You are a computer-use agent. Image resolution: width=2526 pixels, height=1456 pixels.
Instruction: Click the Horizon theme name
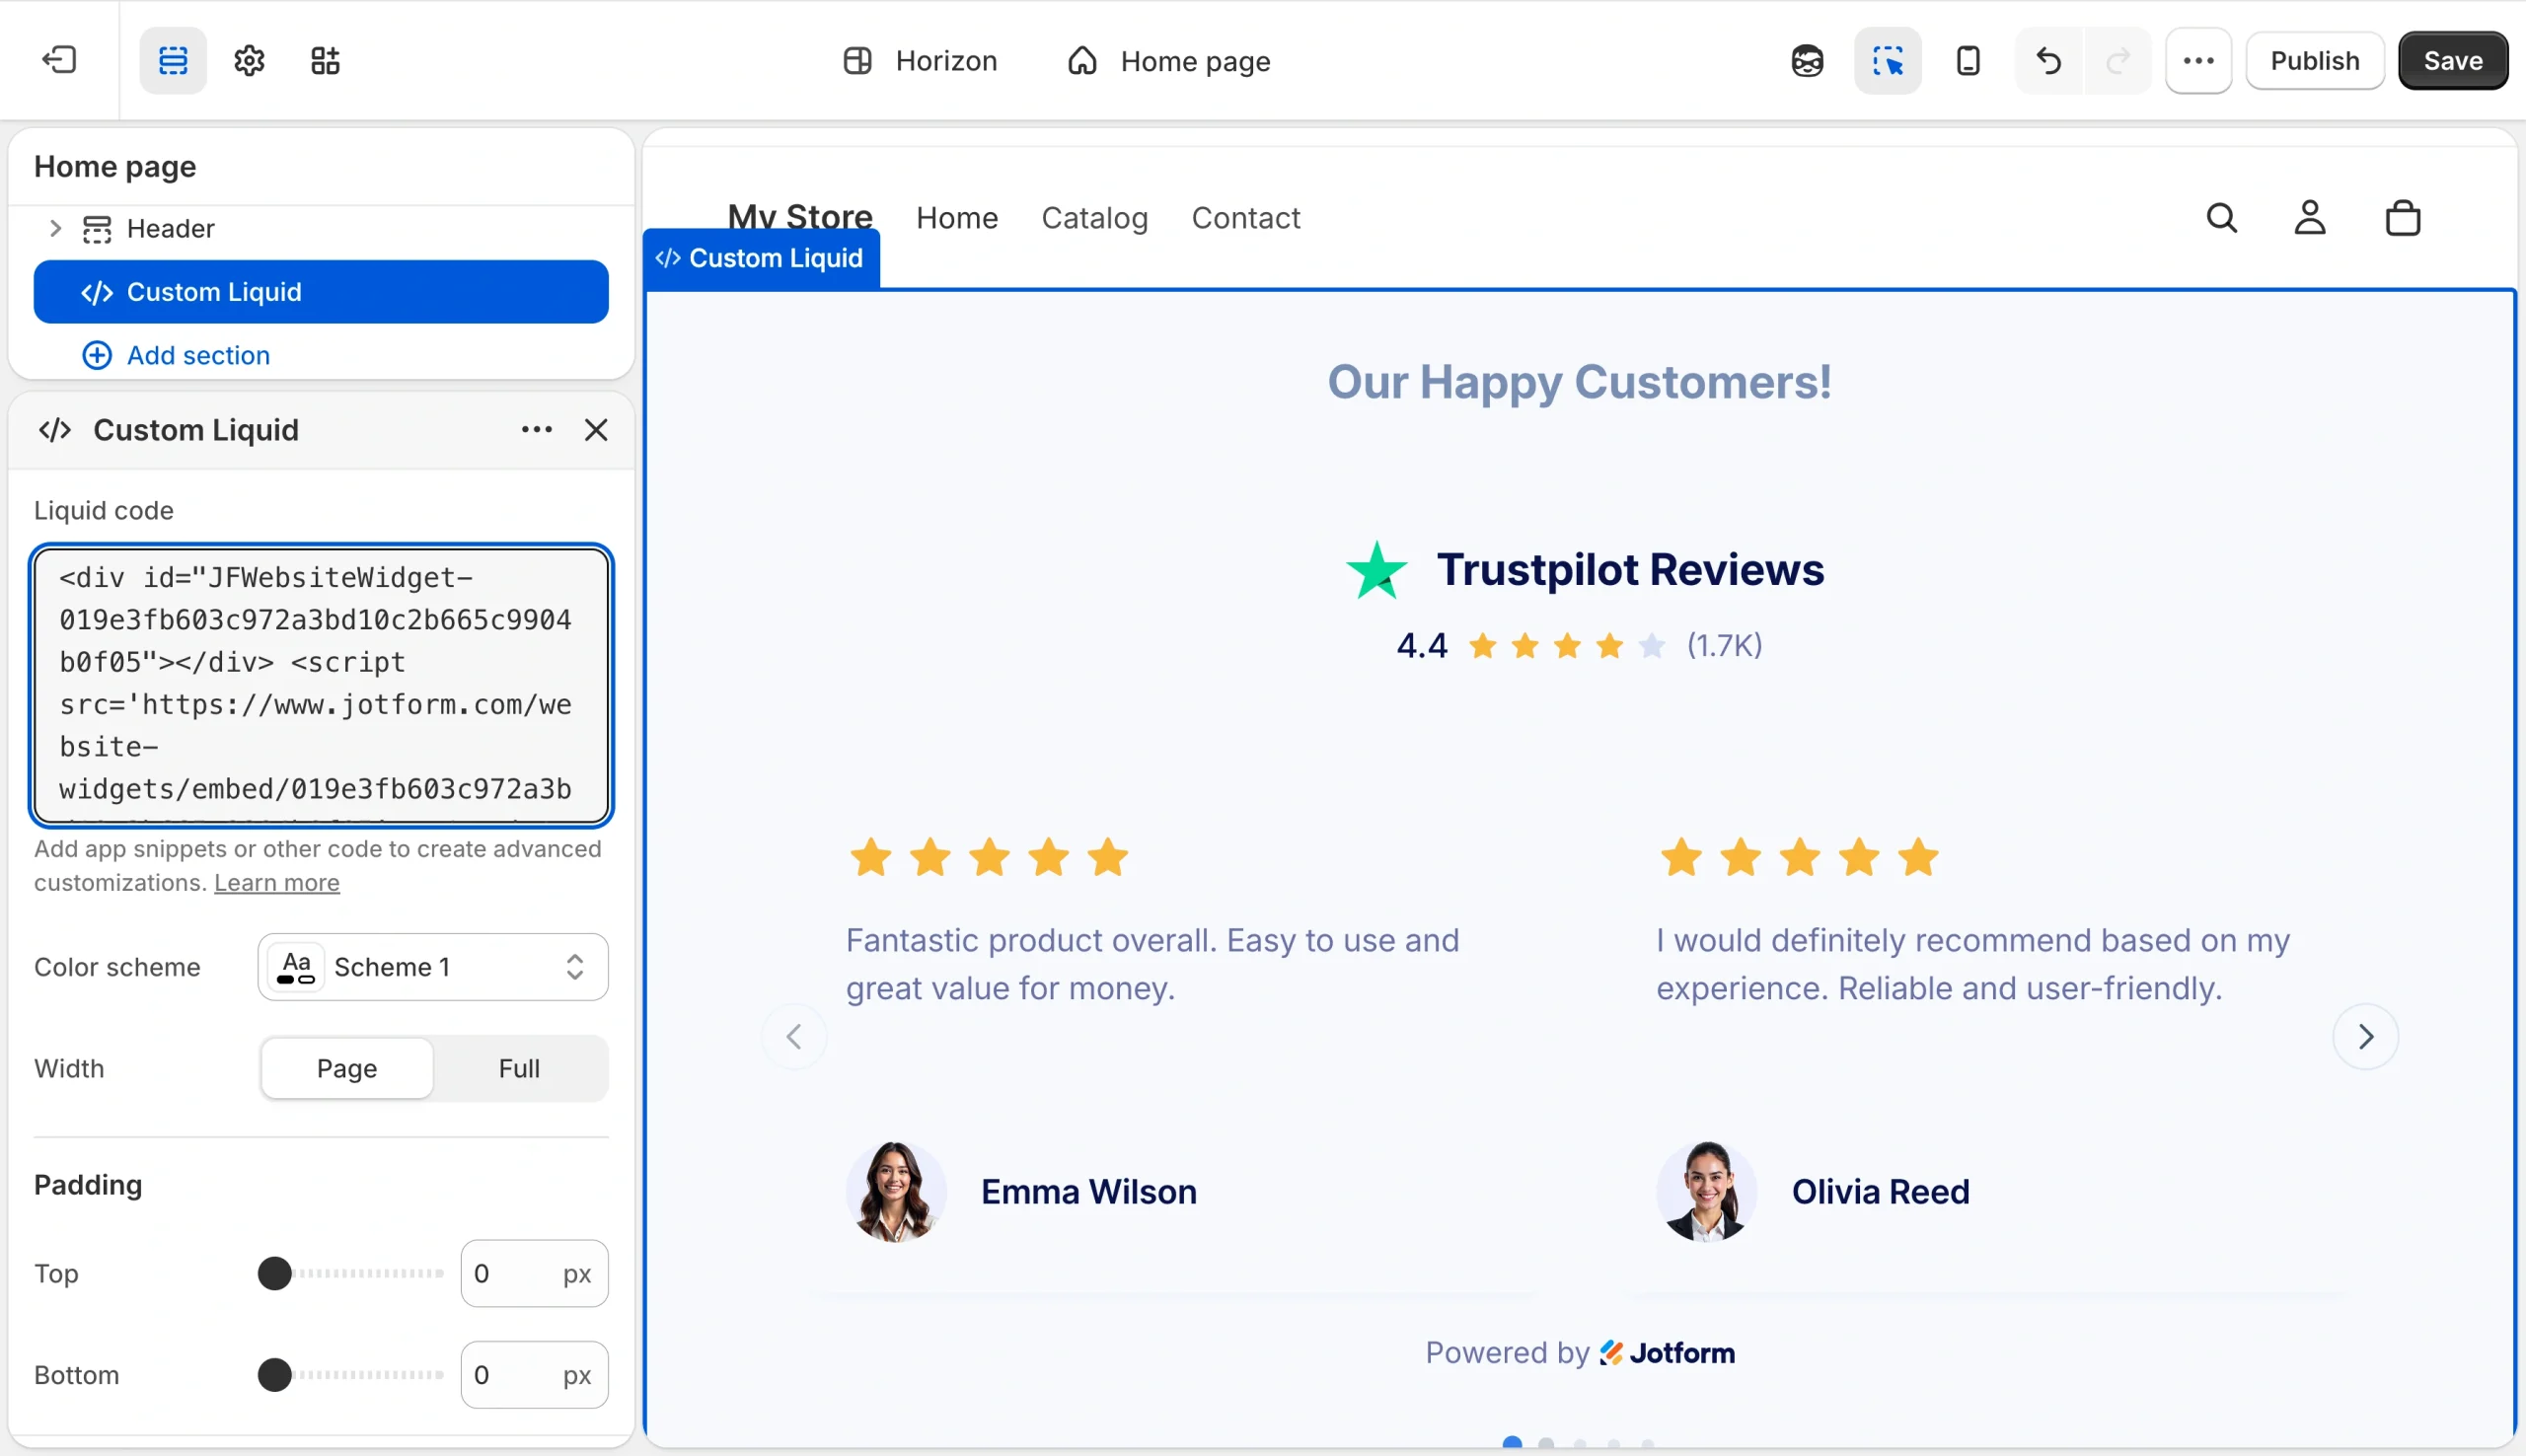pyautogui.click(x=946, y=61)
